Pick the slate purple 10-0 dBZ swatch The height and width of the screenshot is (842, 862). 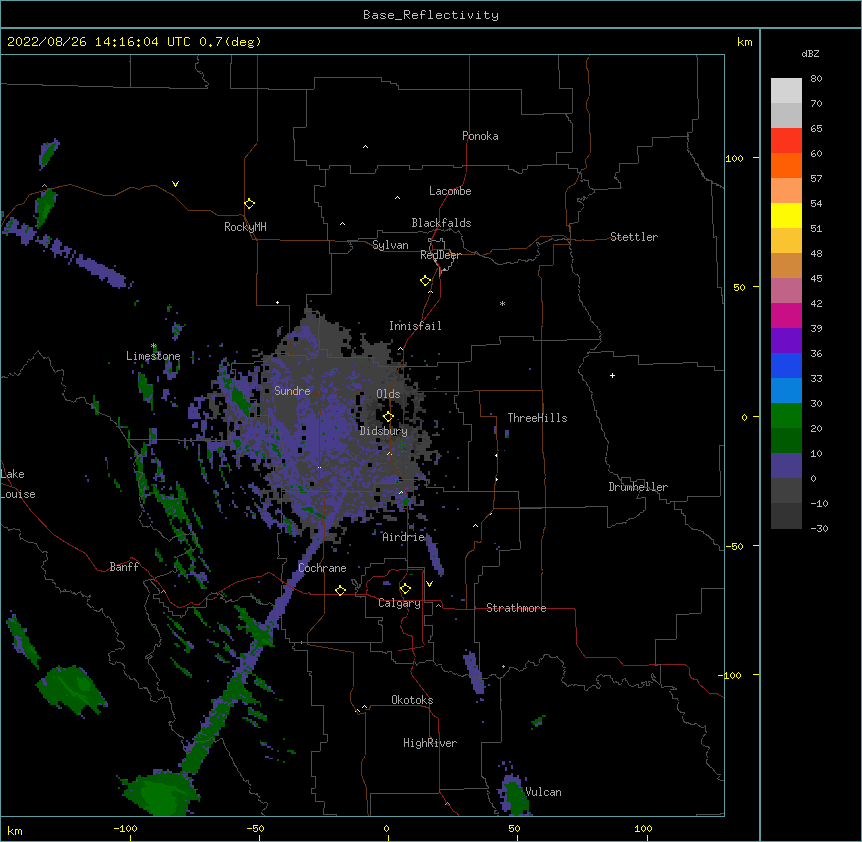(x=786, y=466)
